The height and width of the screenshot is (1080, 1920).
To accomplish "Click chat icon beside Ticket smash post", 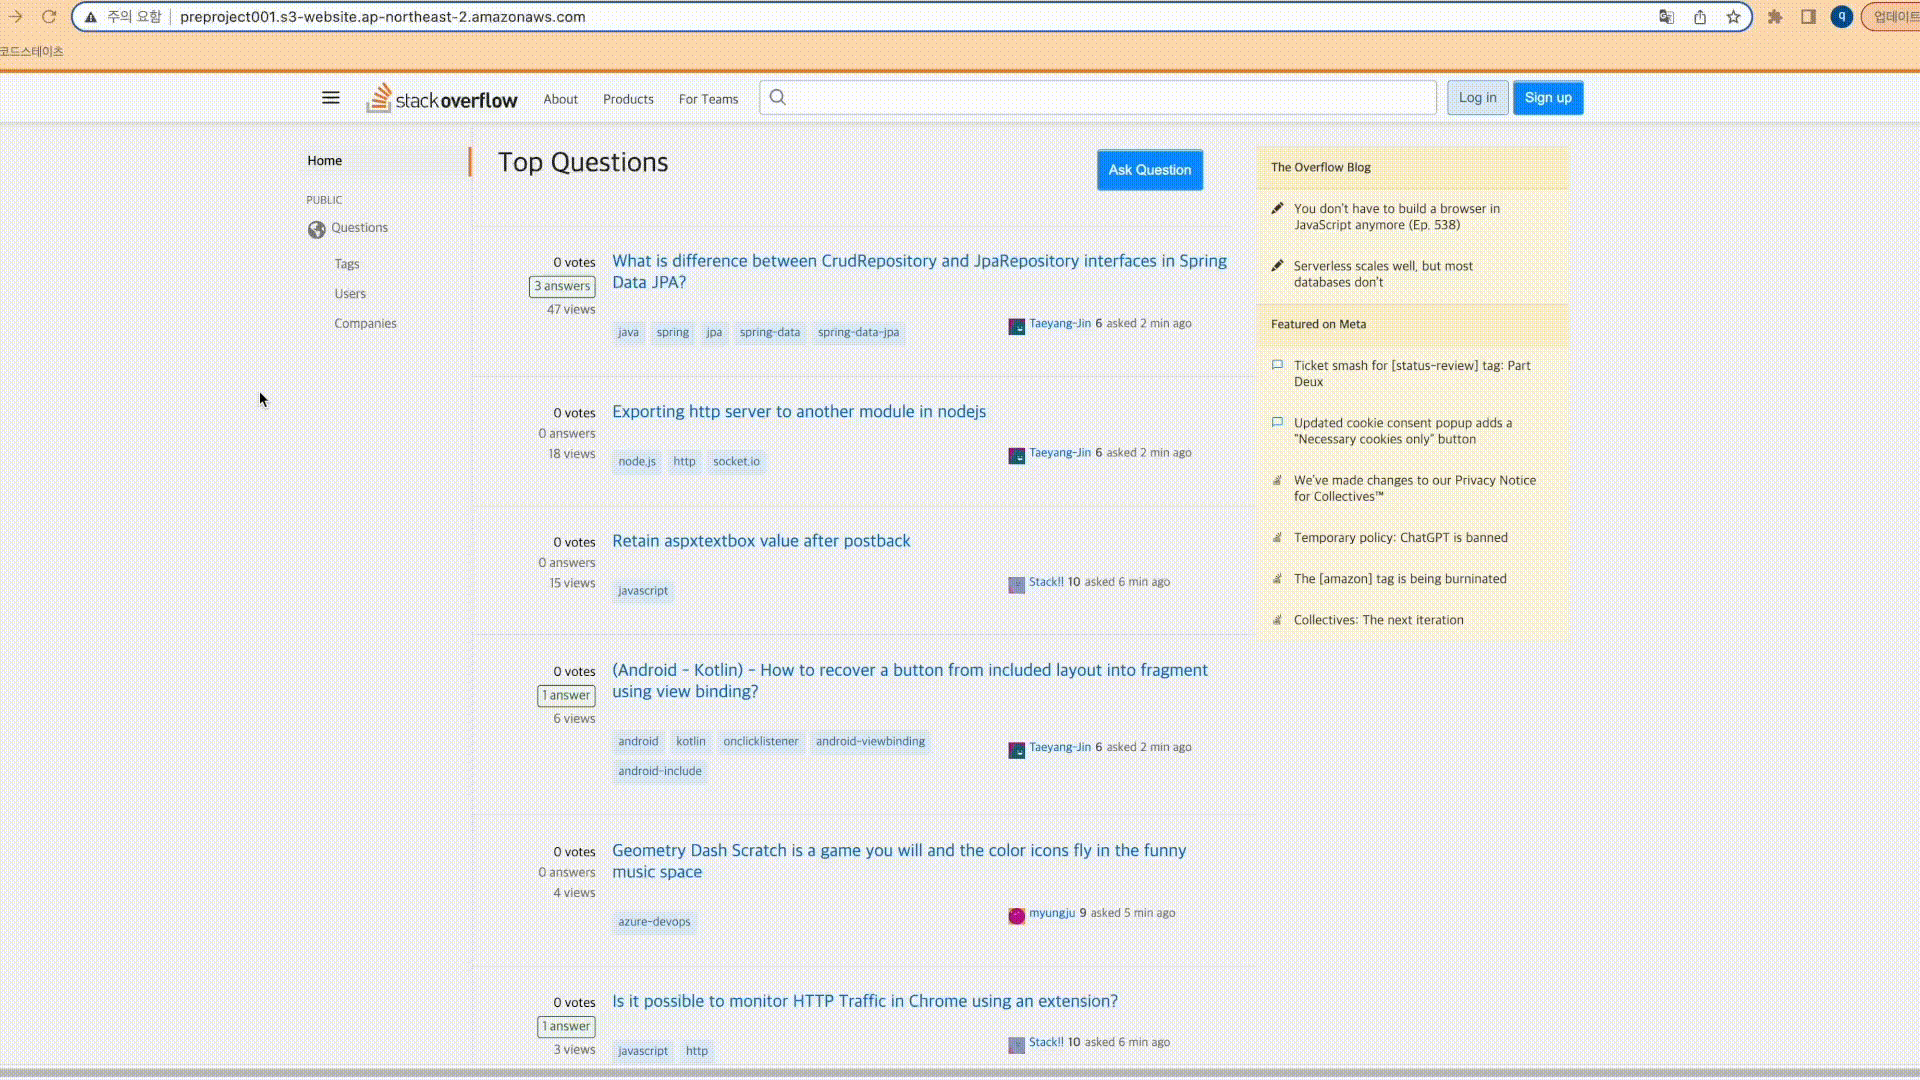I will 1277,365.
